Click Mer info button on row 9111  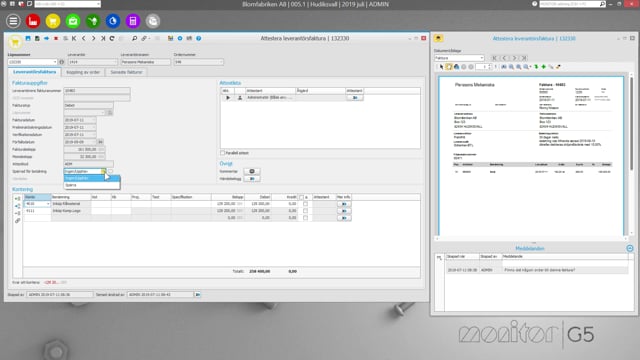point(344,211)
